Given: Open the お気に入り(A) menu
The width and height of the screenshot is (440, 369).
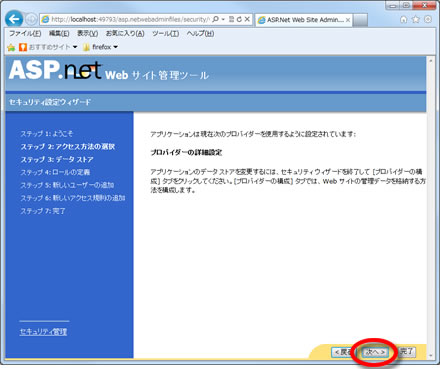Looking at the screenshot, I should (x=125, y=33).
